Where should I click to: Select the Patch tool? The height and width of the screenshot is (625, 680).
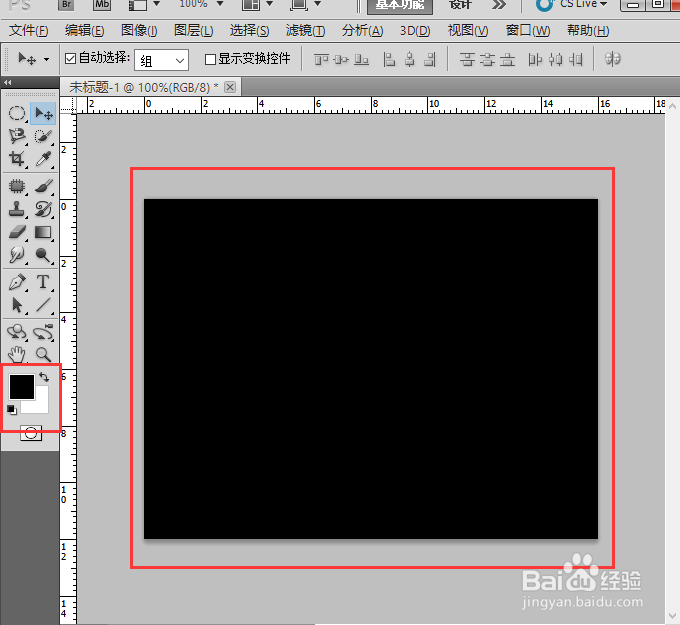point(17,187)
